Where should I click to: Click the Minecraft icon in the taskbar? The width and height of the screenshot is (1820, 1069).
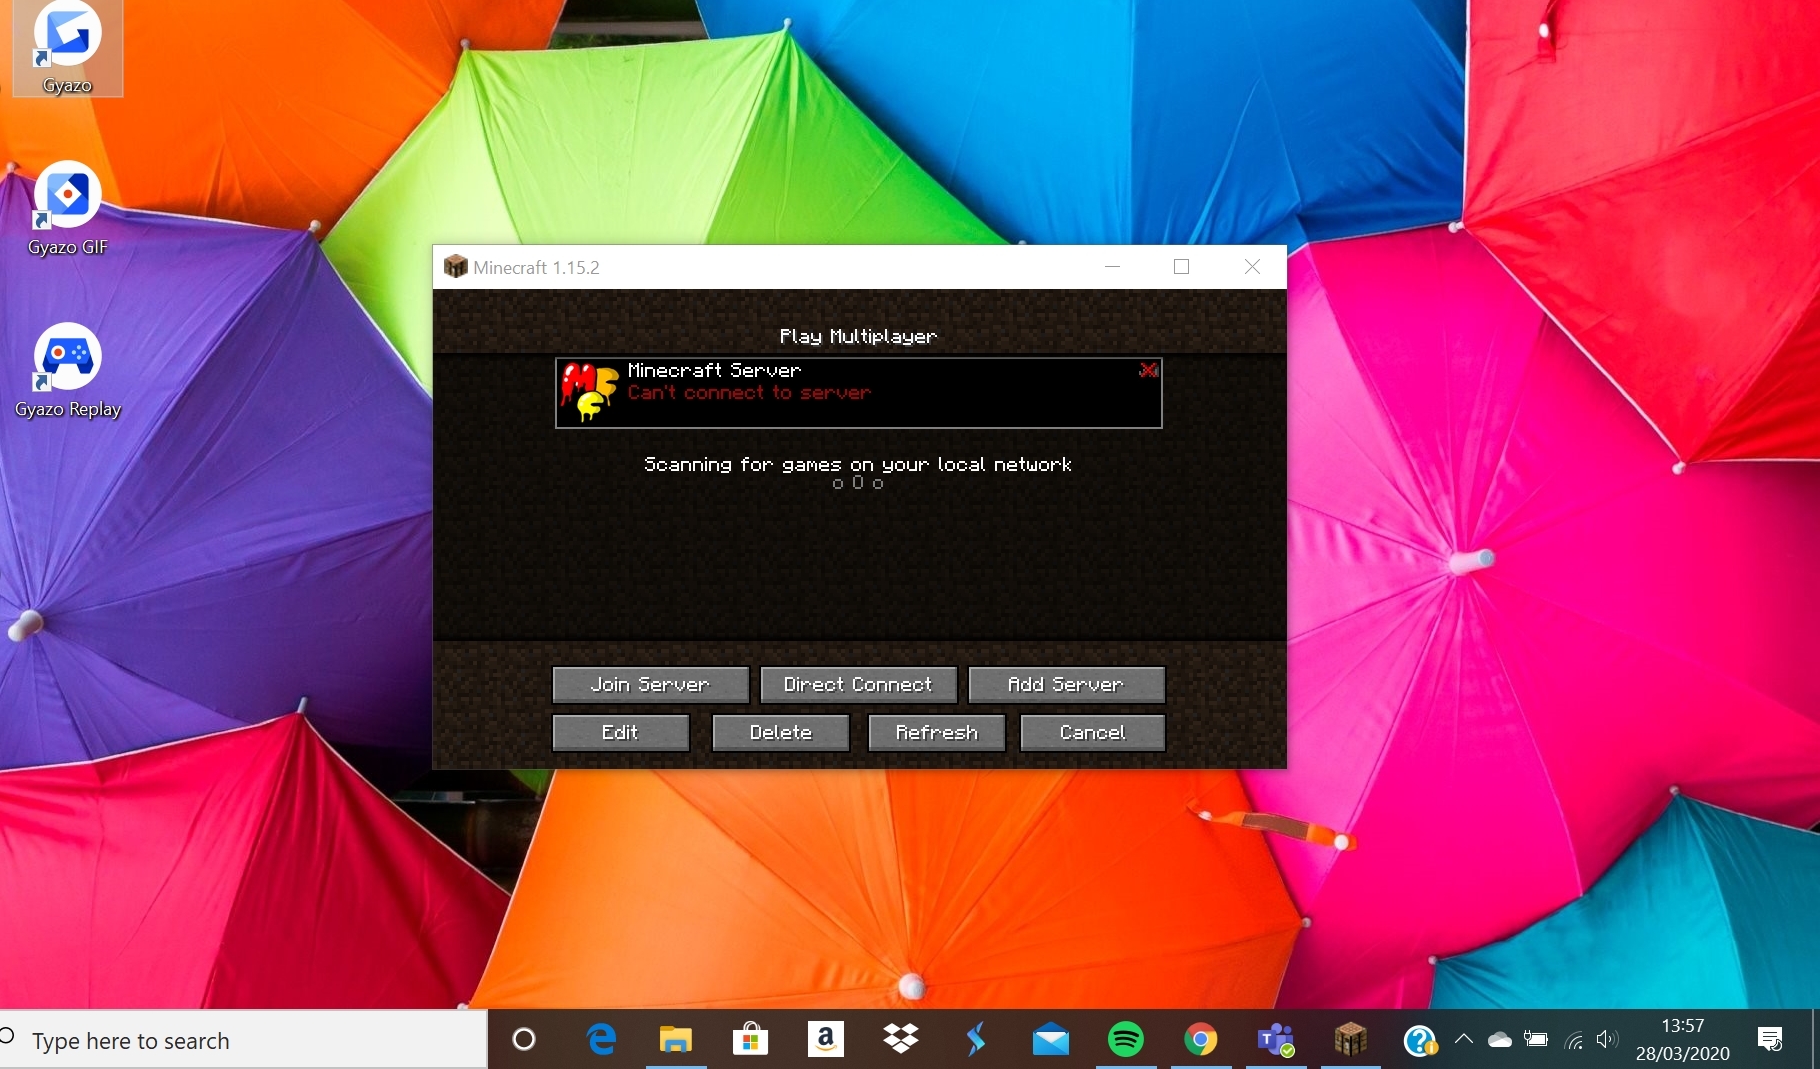click(1350, 1040)
